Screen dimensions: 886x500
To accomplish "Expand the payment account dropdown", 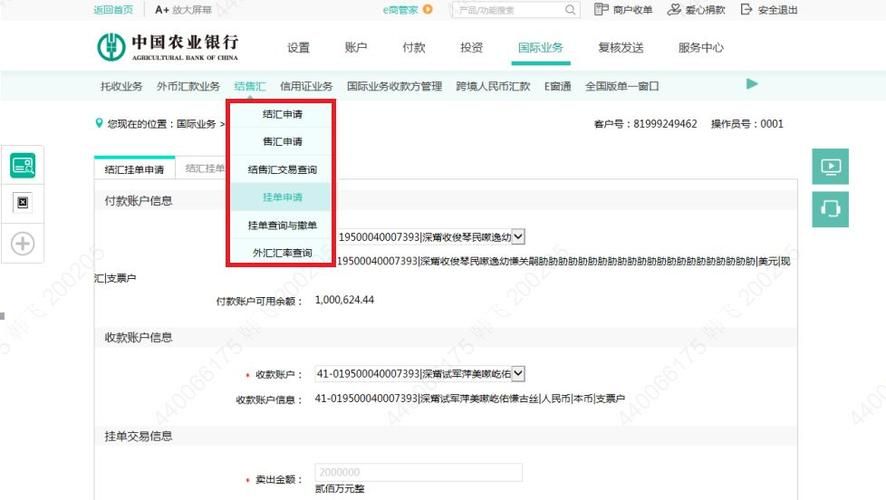I will (518, 237).
